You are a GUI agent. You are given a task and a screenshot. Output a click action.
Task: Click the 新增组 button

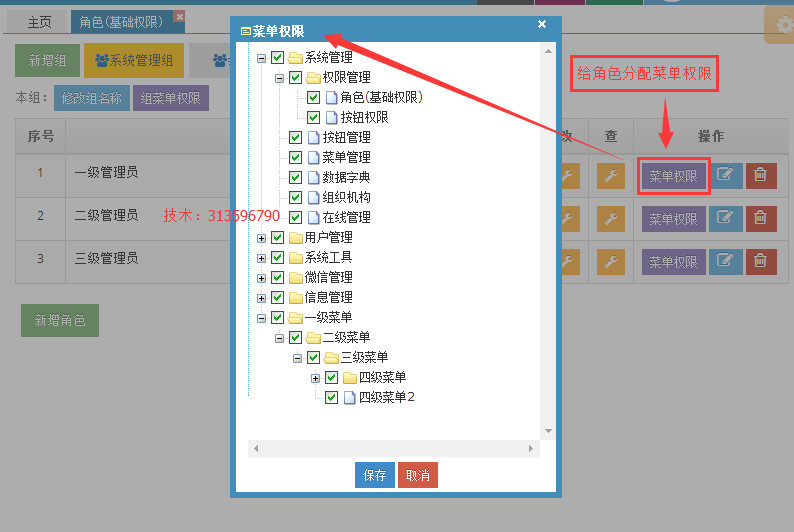[x=47, y=61]
